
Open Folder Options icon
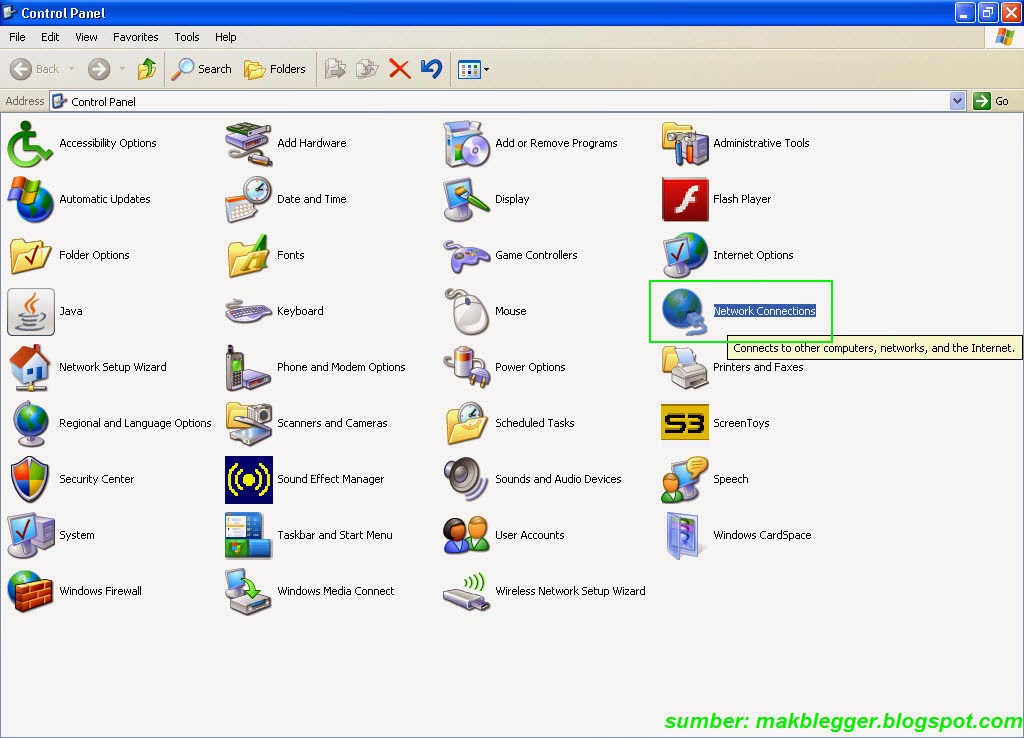(29, 255)
